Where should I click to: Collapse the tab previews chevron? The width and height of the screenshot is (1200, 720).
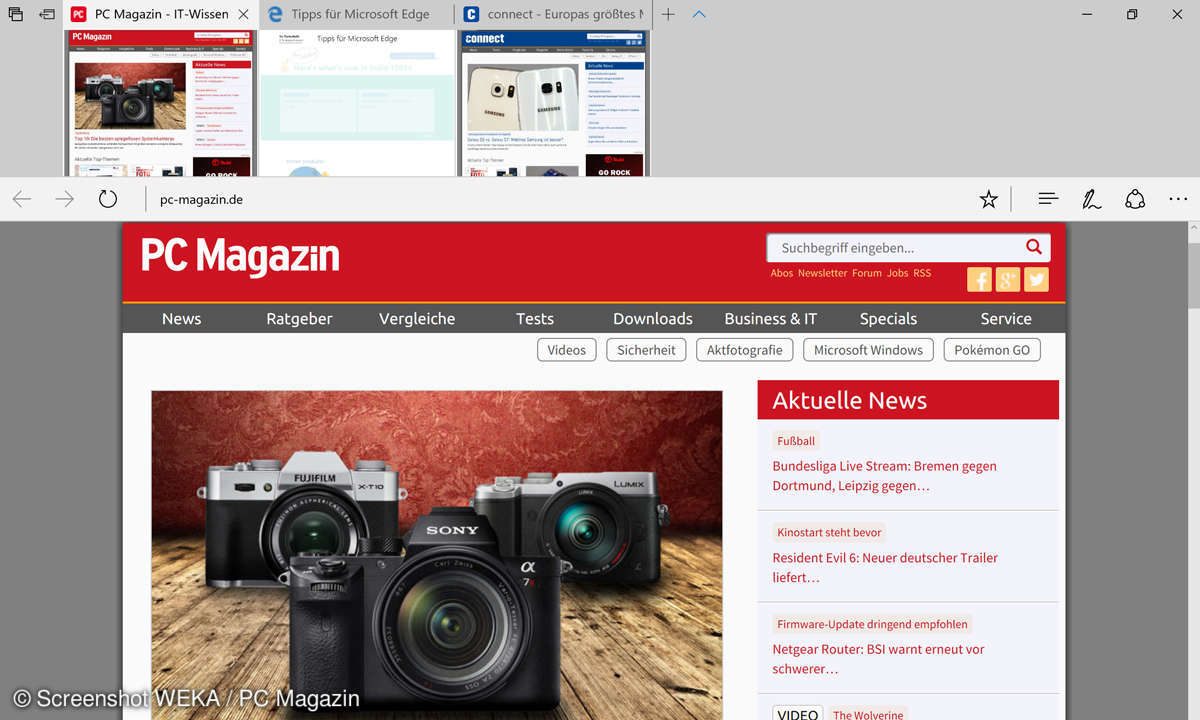699,15
